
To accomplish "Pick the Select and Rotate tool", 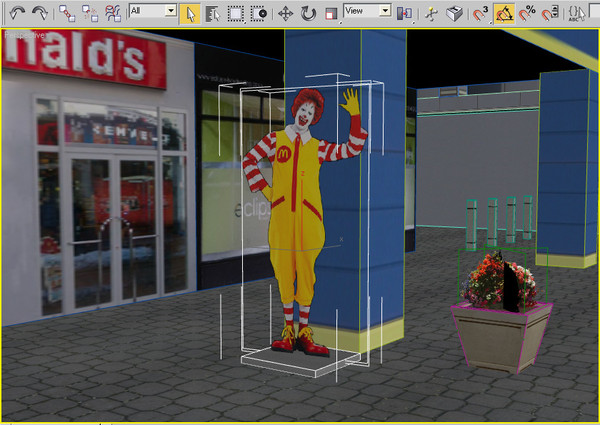I will pyautogui.click(x=308, y=14).
